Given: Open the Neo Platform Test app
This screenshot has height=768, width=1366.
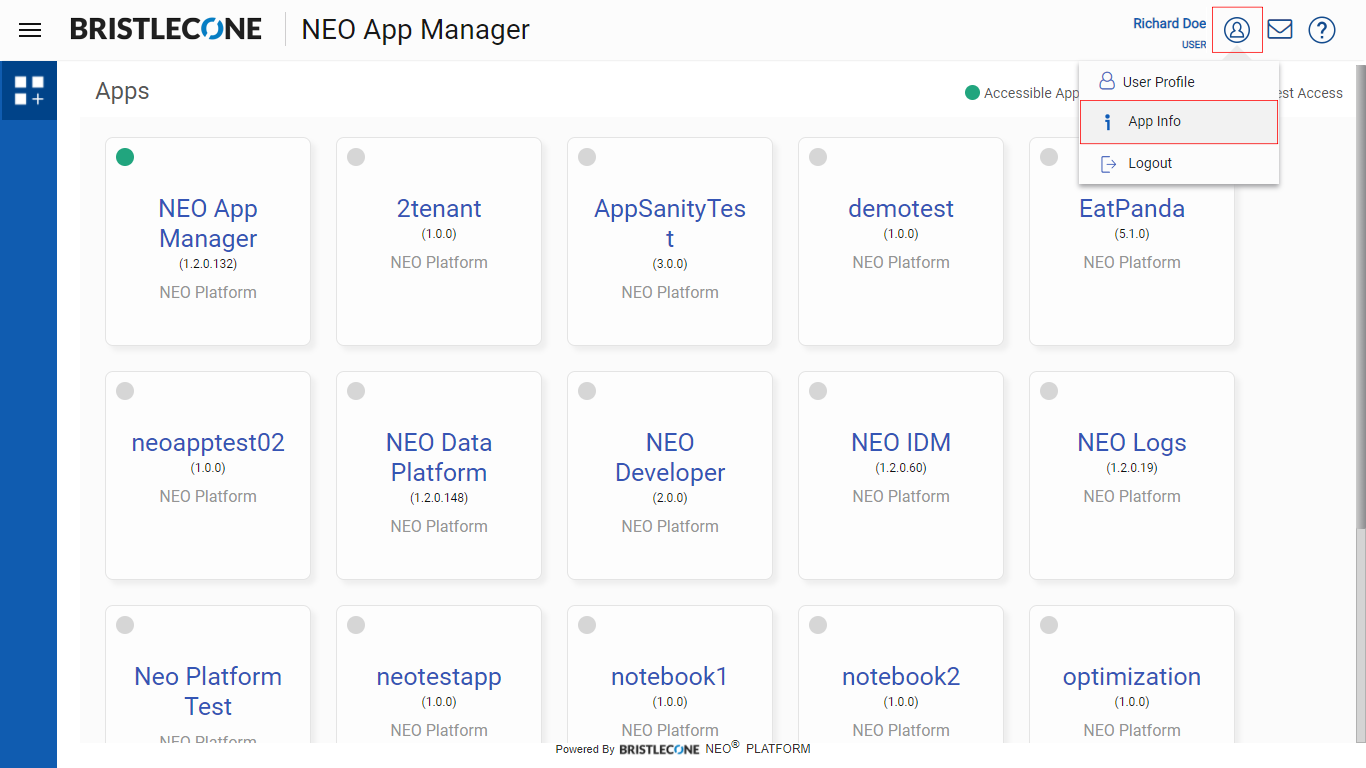Looking at the screenshot, I should coord(208,675).
